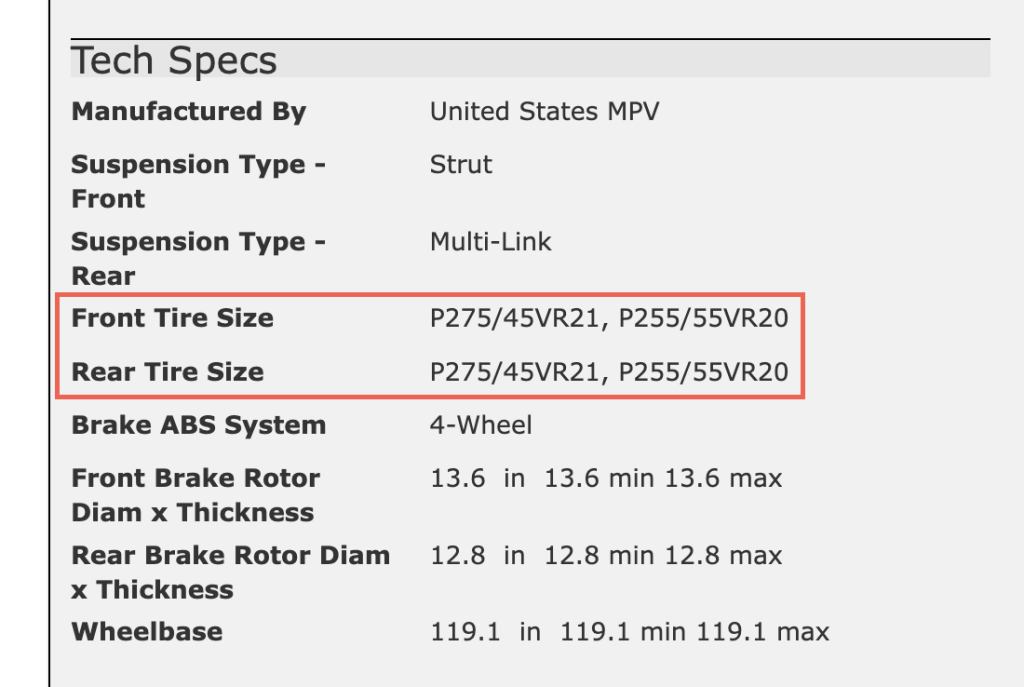The image size is (1024, 687).
Task: Select the Manufactured By label
Action: (189, 112)
